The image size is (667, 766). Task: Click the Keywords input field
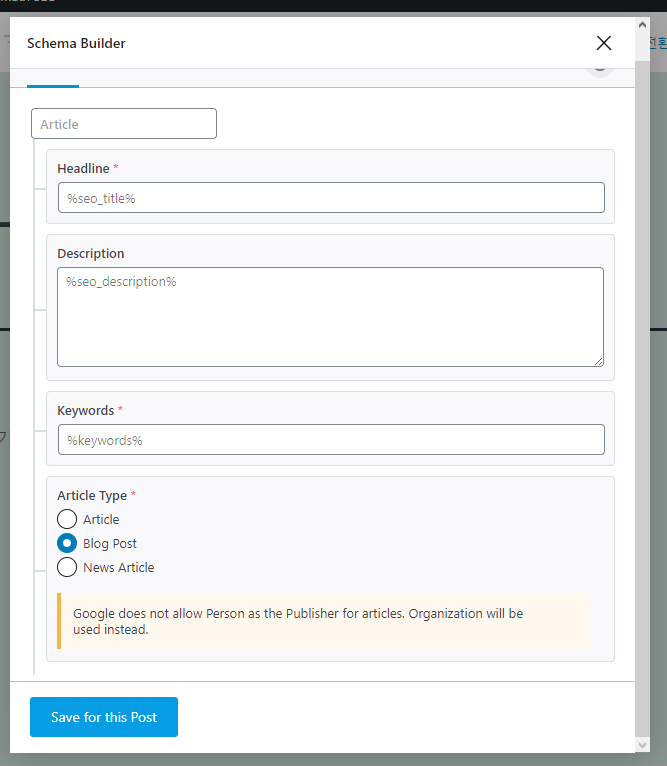click(331, 440)
